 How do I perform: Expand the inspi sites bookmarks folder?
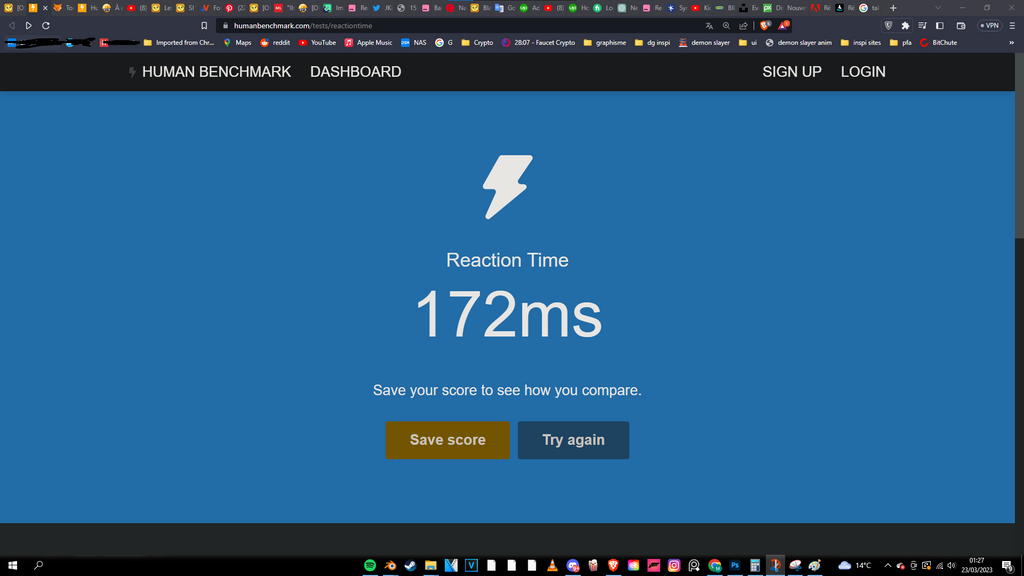pyautogui.click(x=861, y=42)
